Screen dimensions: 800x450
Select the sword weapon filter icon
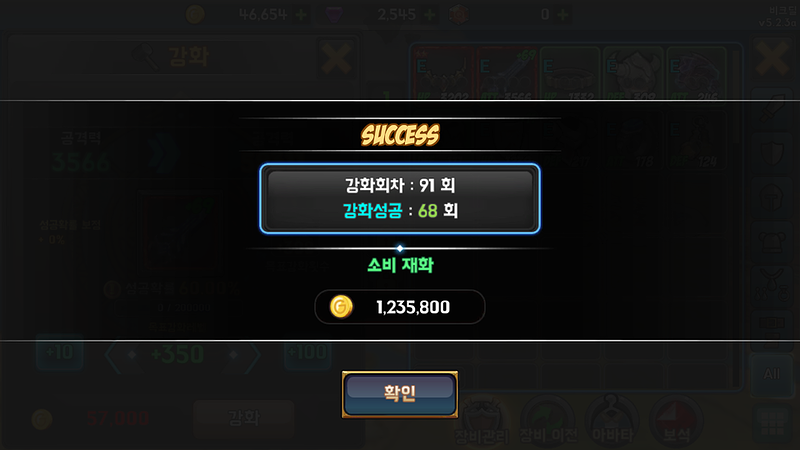point(772,108)
